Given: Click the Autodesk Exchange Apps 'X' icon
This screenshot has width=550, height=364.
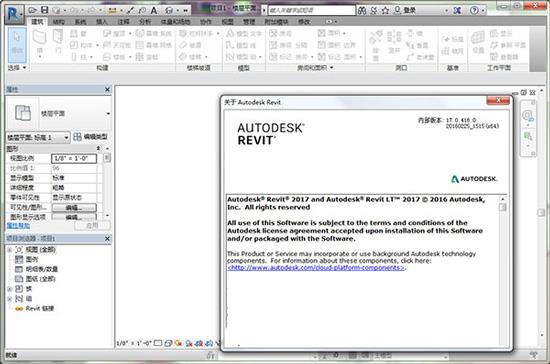Looking at the screenshot, I should pos(457,10).
